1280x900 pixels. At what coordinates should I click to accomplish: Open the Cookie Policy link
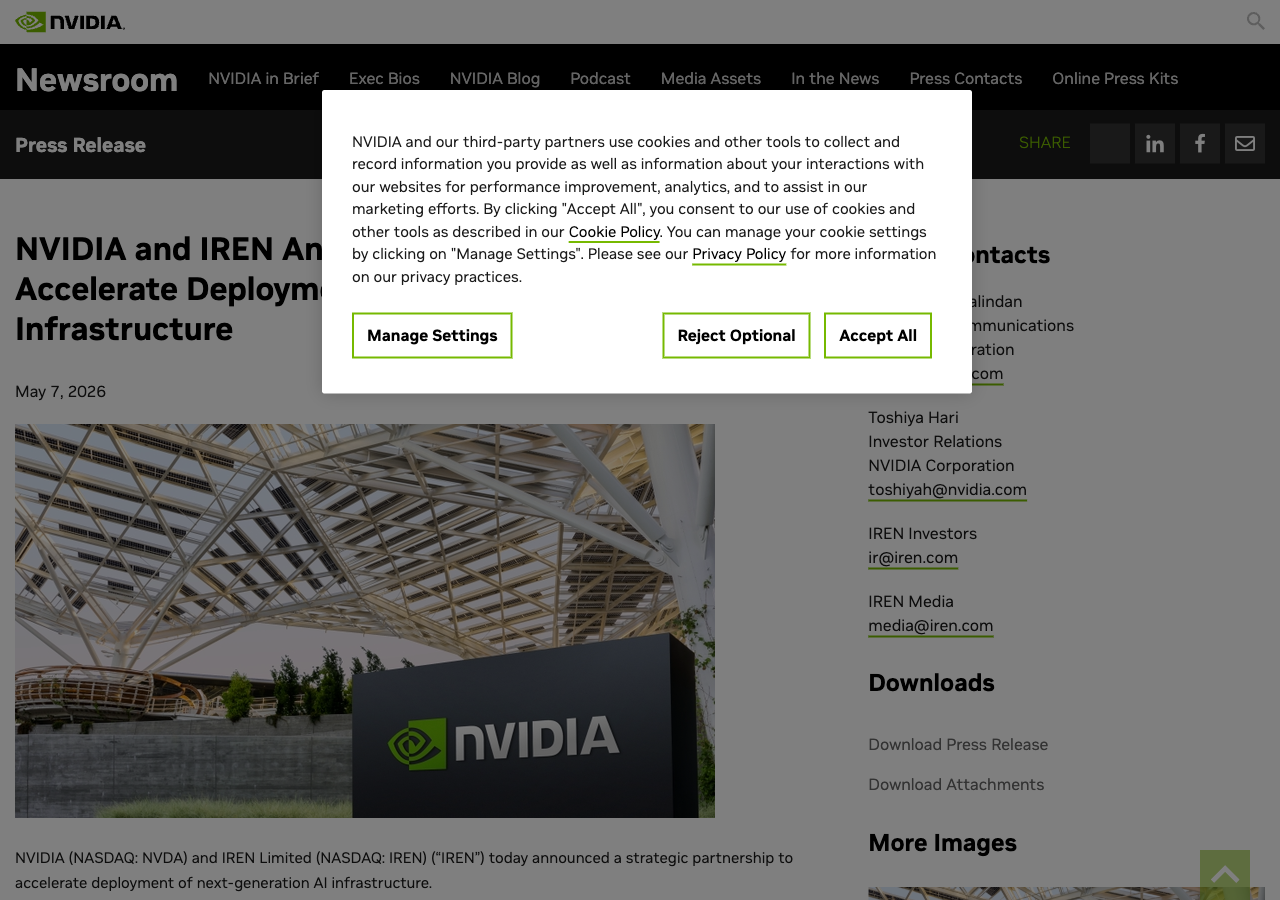pyautogui.click(x=614, y=232)
